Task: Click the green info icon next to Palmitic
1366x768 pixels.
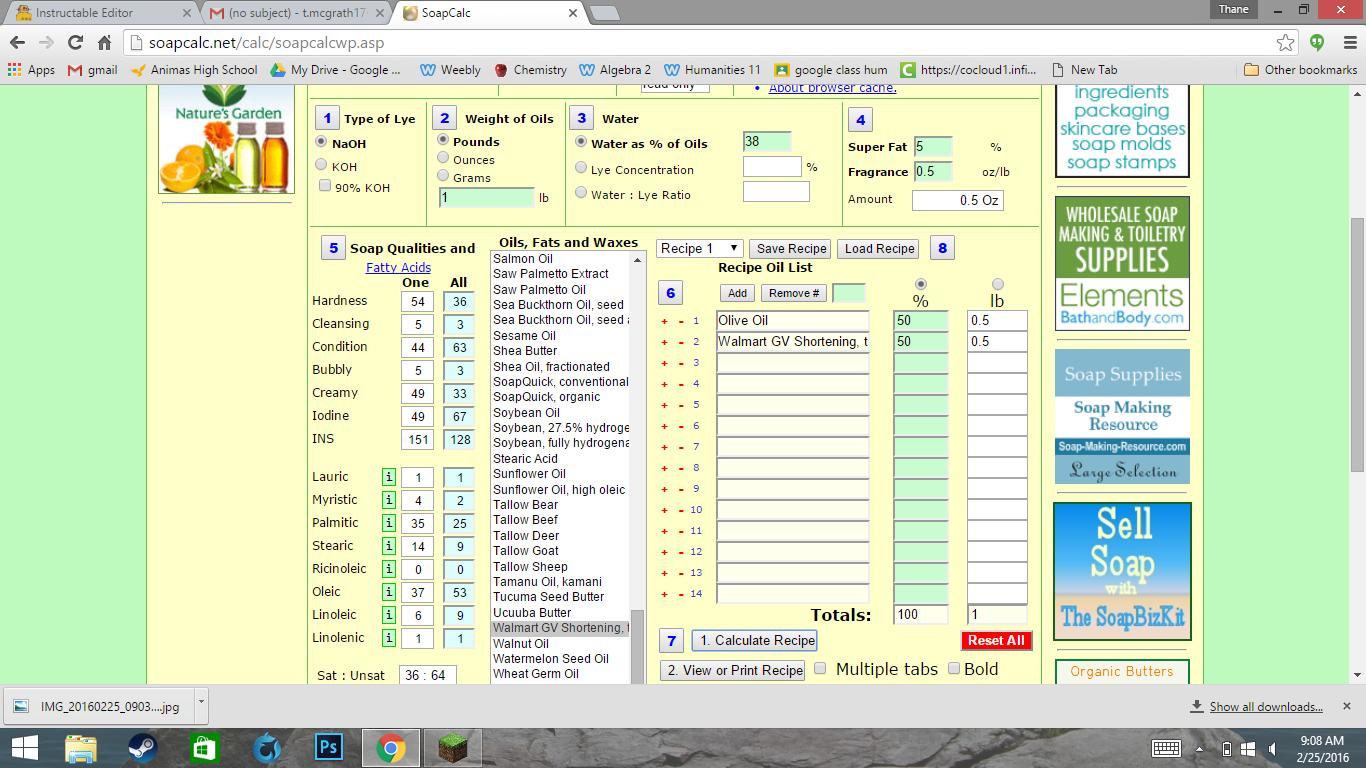Action: coord(389,523)
